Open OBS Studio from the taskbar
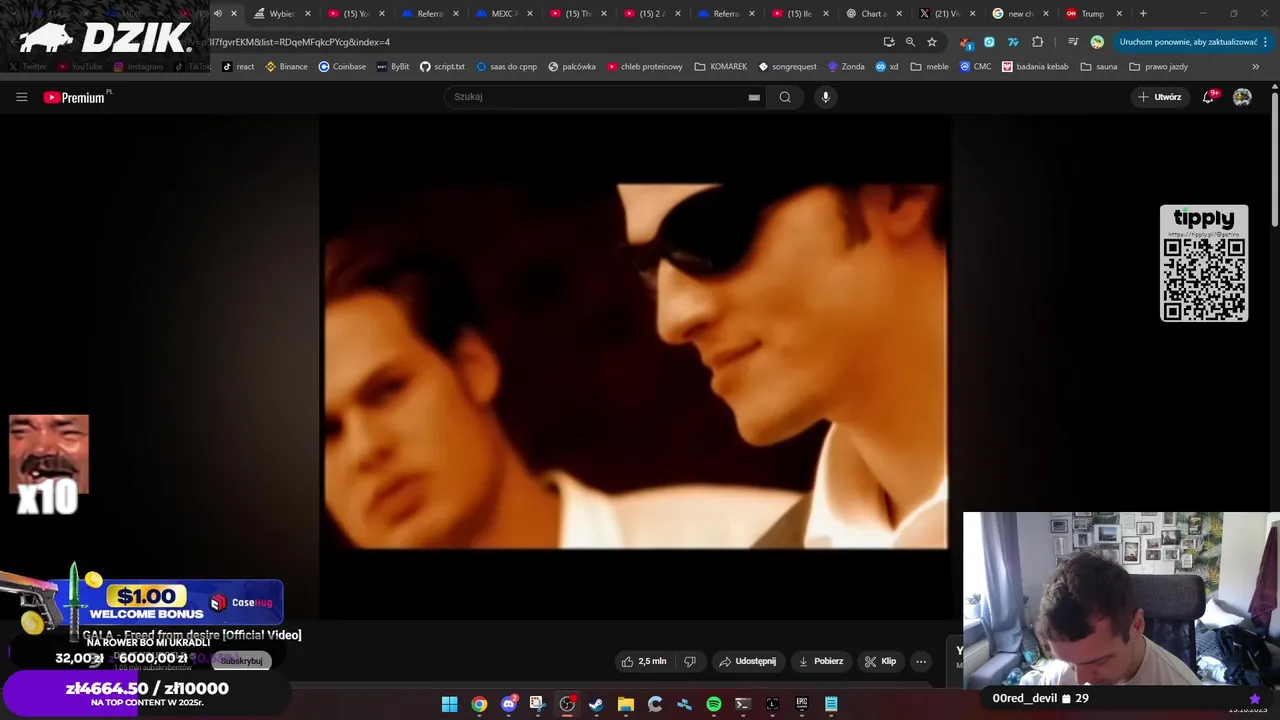The width and height of the screenshot is (1280, 720). 567,704
